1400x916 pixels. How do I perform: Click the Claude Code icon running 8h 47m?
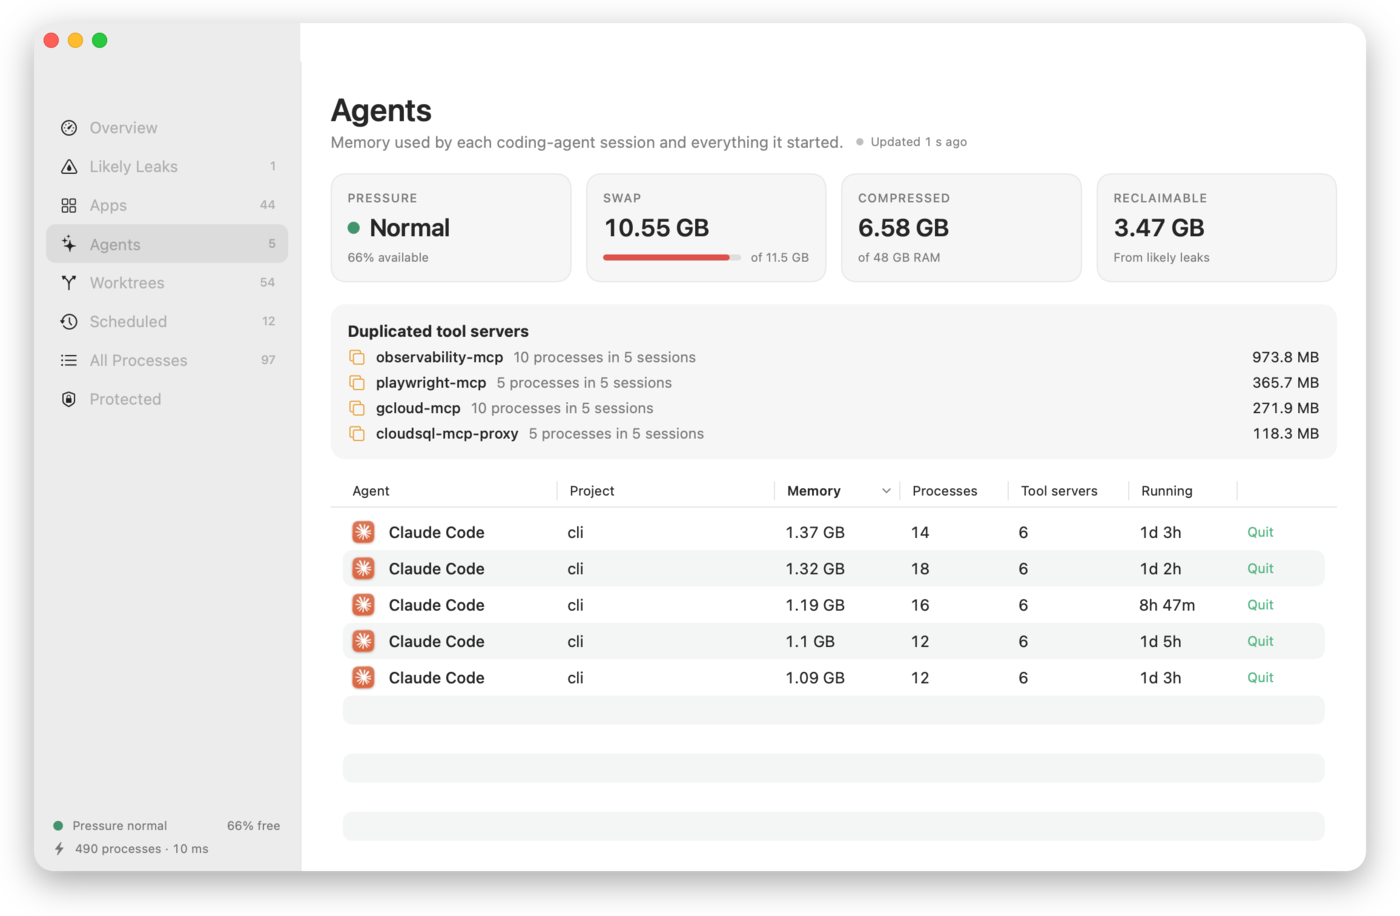coord(364,605)
